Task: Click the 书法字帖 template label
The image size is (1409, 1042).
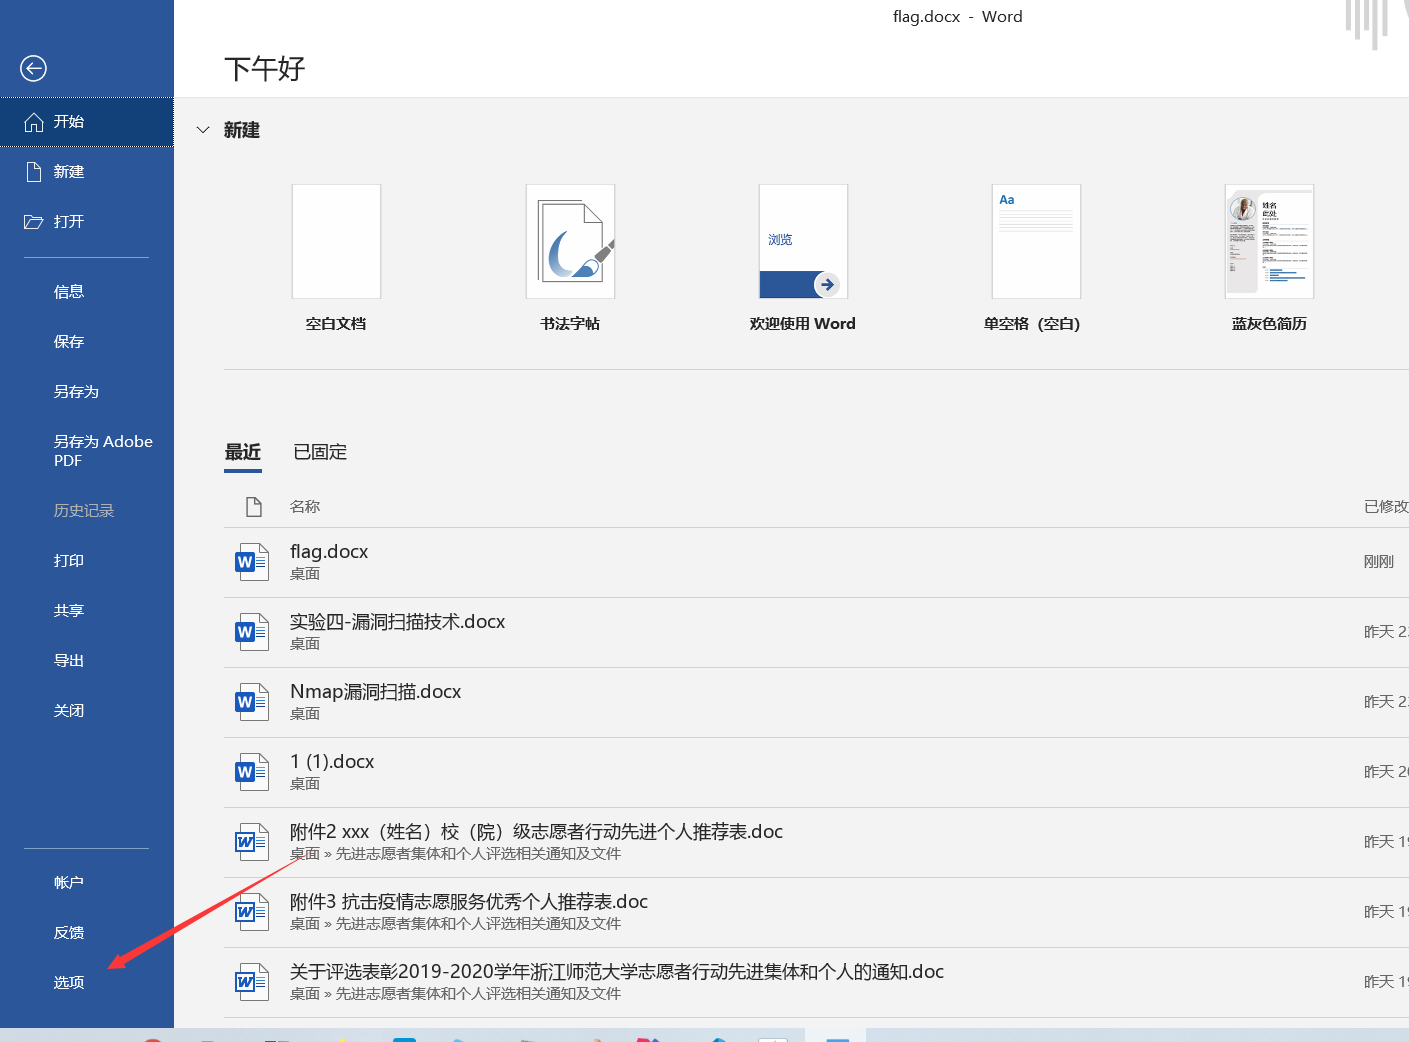Action: (x=570, y=324)
